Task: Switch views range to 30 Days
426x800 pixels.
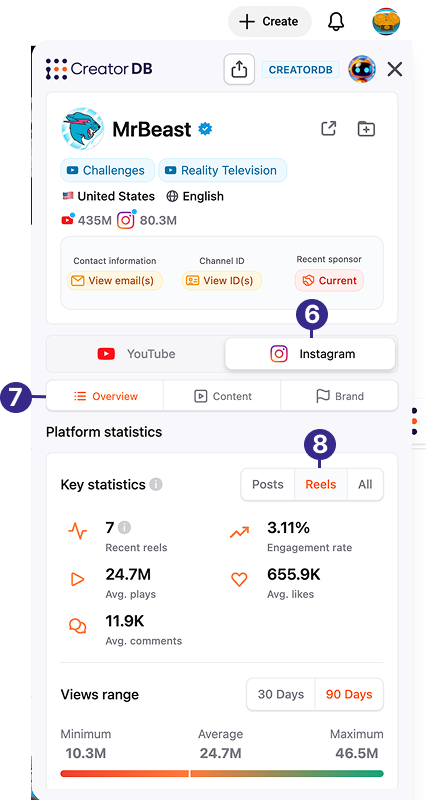Action: pyautogui.click(x=281, y=694)
